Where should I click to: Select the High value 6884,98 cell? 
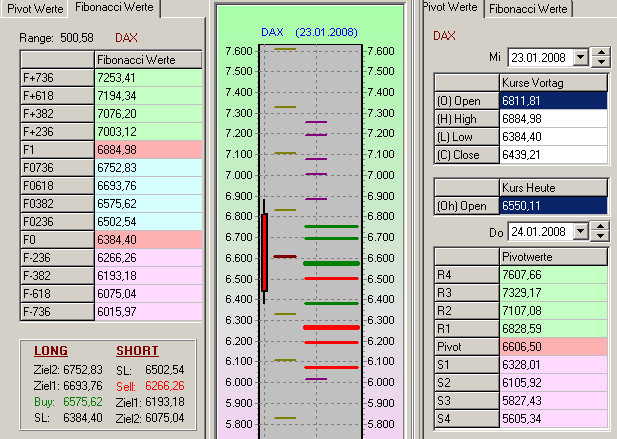click(x=553, y=119)
